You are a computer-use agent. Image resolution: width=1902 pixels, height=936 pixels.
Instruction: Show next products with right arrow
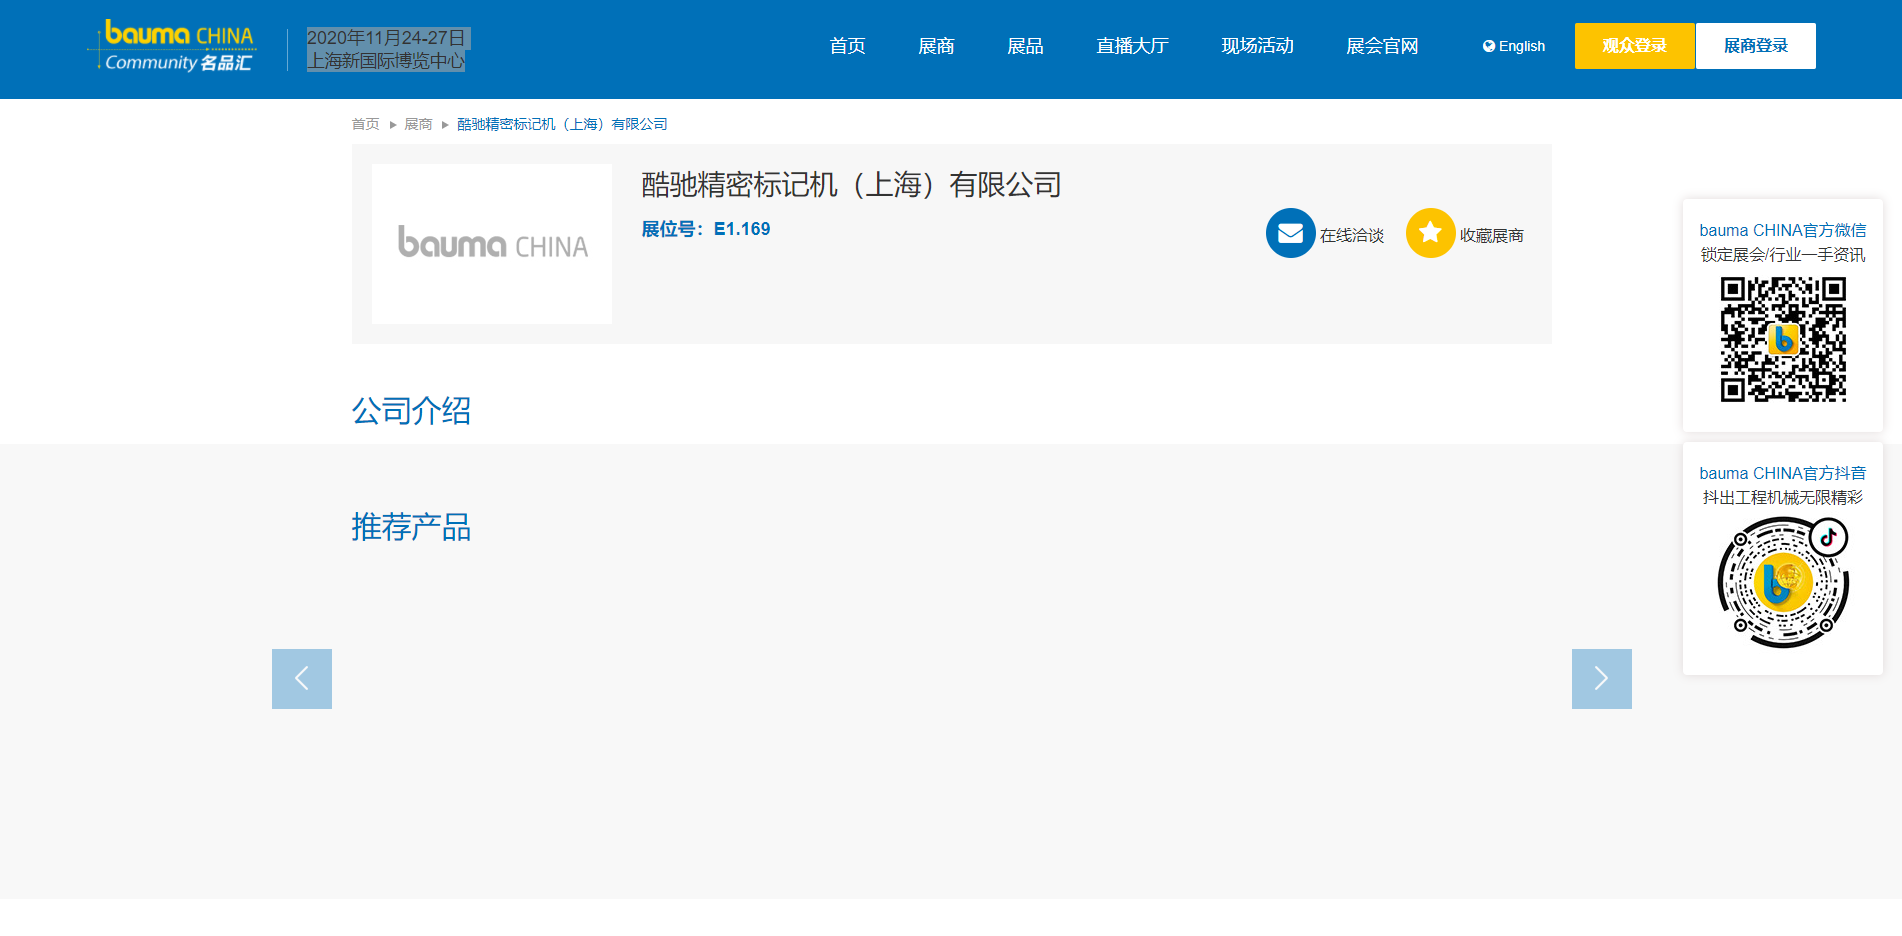(1602, 679)
